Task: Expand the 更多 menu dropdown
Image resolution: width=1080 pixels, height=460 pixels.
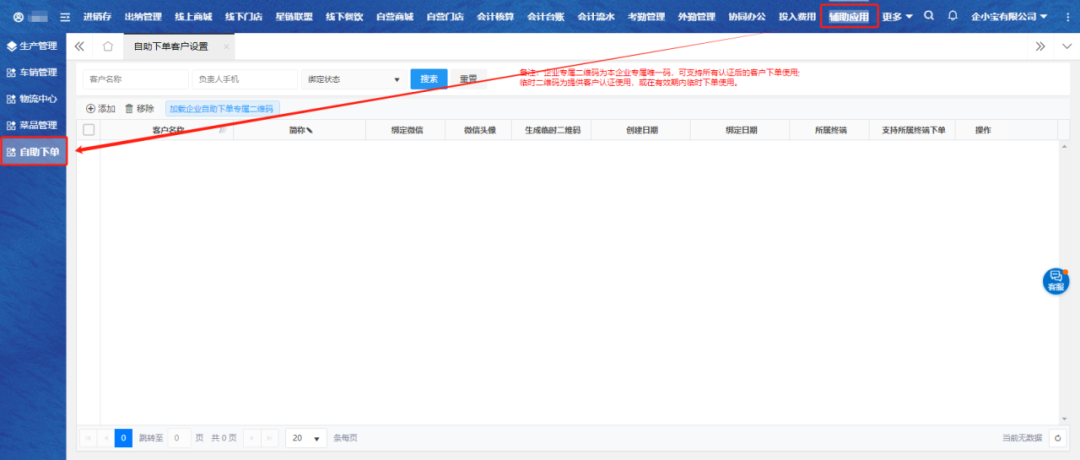Action: pyautogui.click(x=897, y=17)
